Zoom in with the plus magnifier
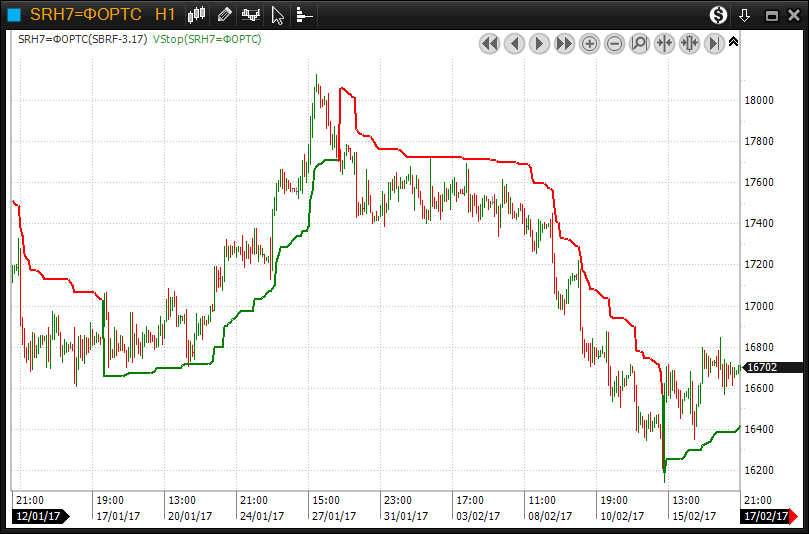Screen dimensions: 809x534 [590, 44]
